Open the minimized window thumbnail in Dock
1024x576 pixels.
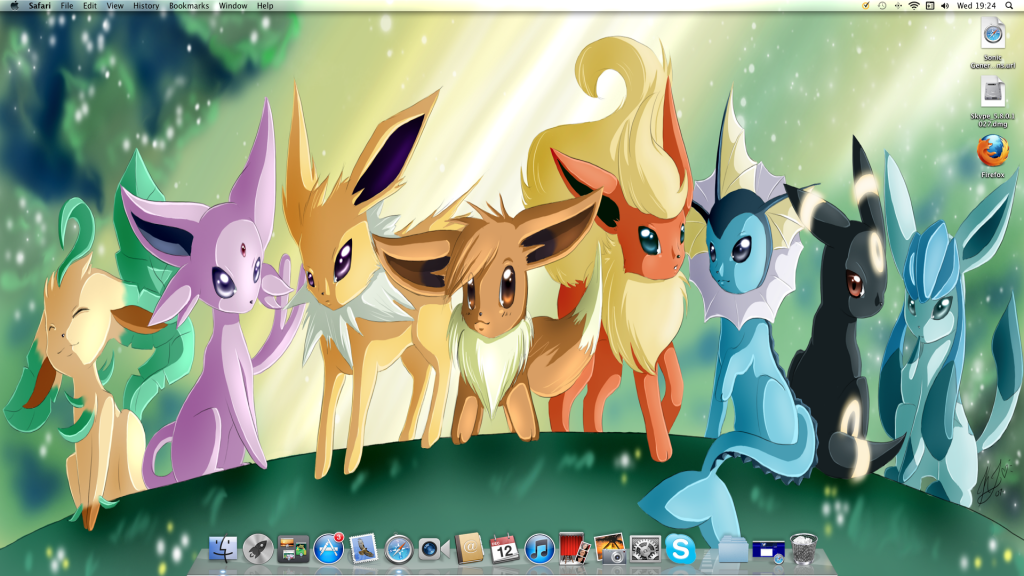(768, 551)
